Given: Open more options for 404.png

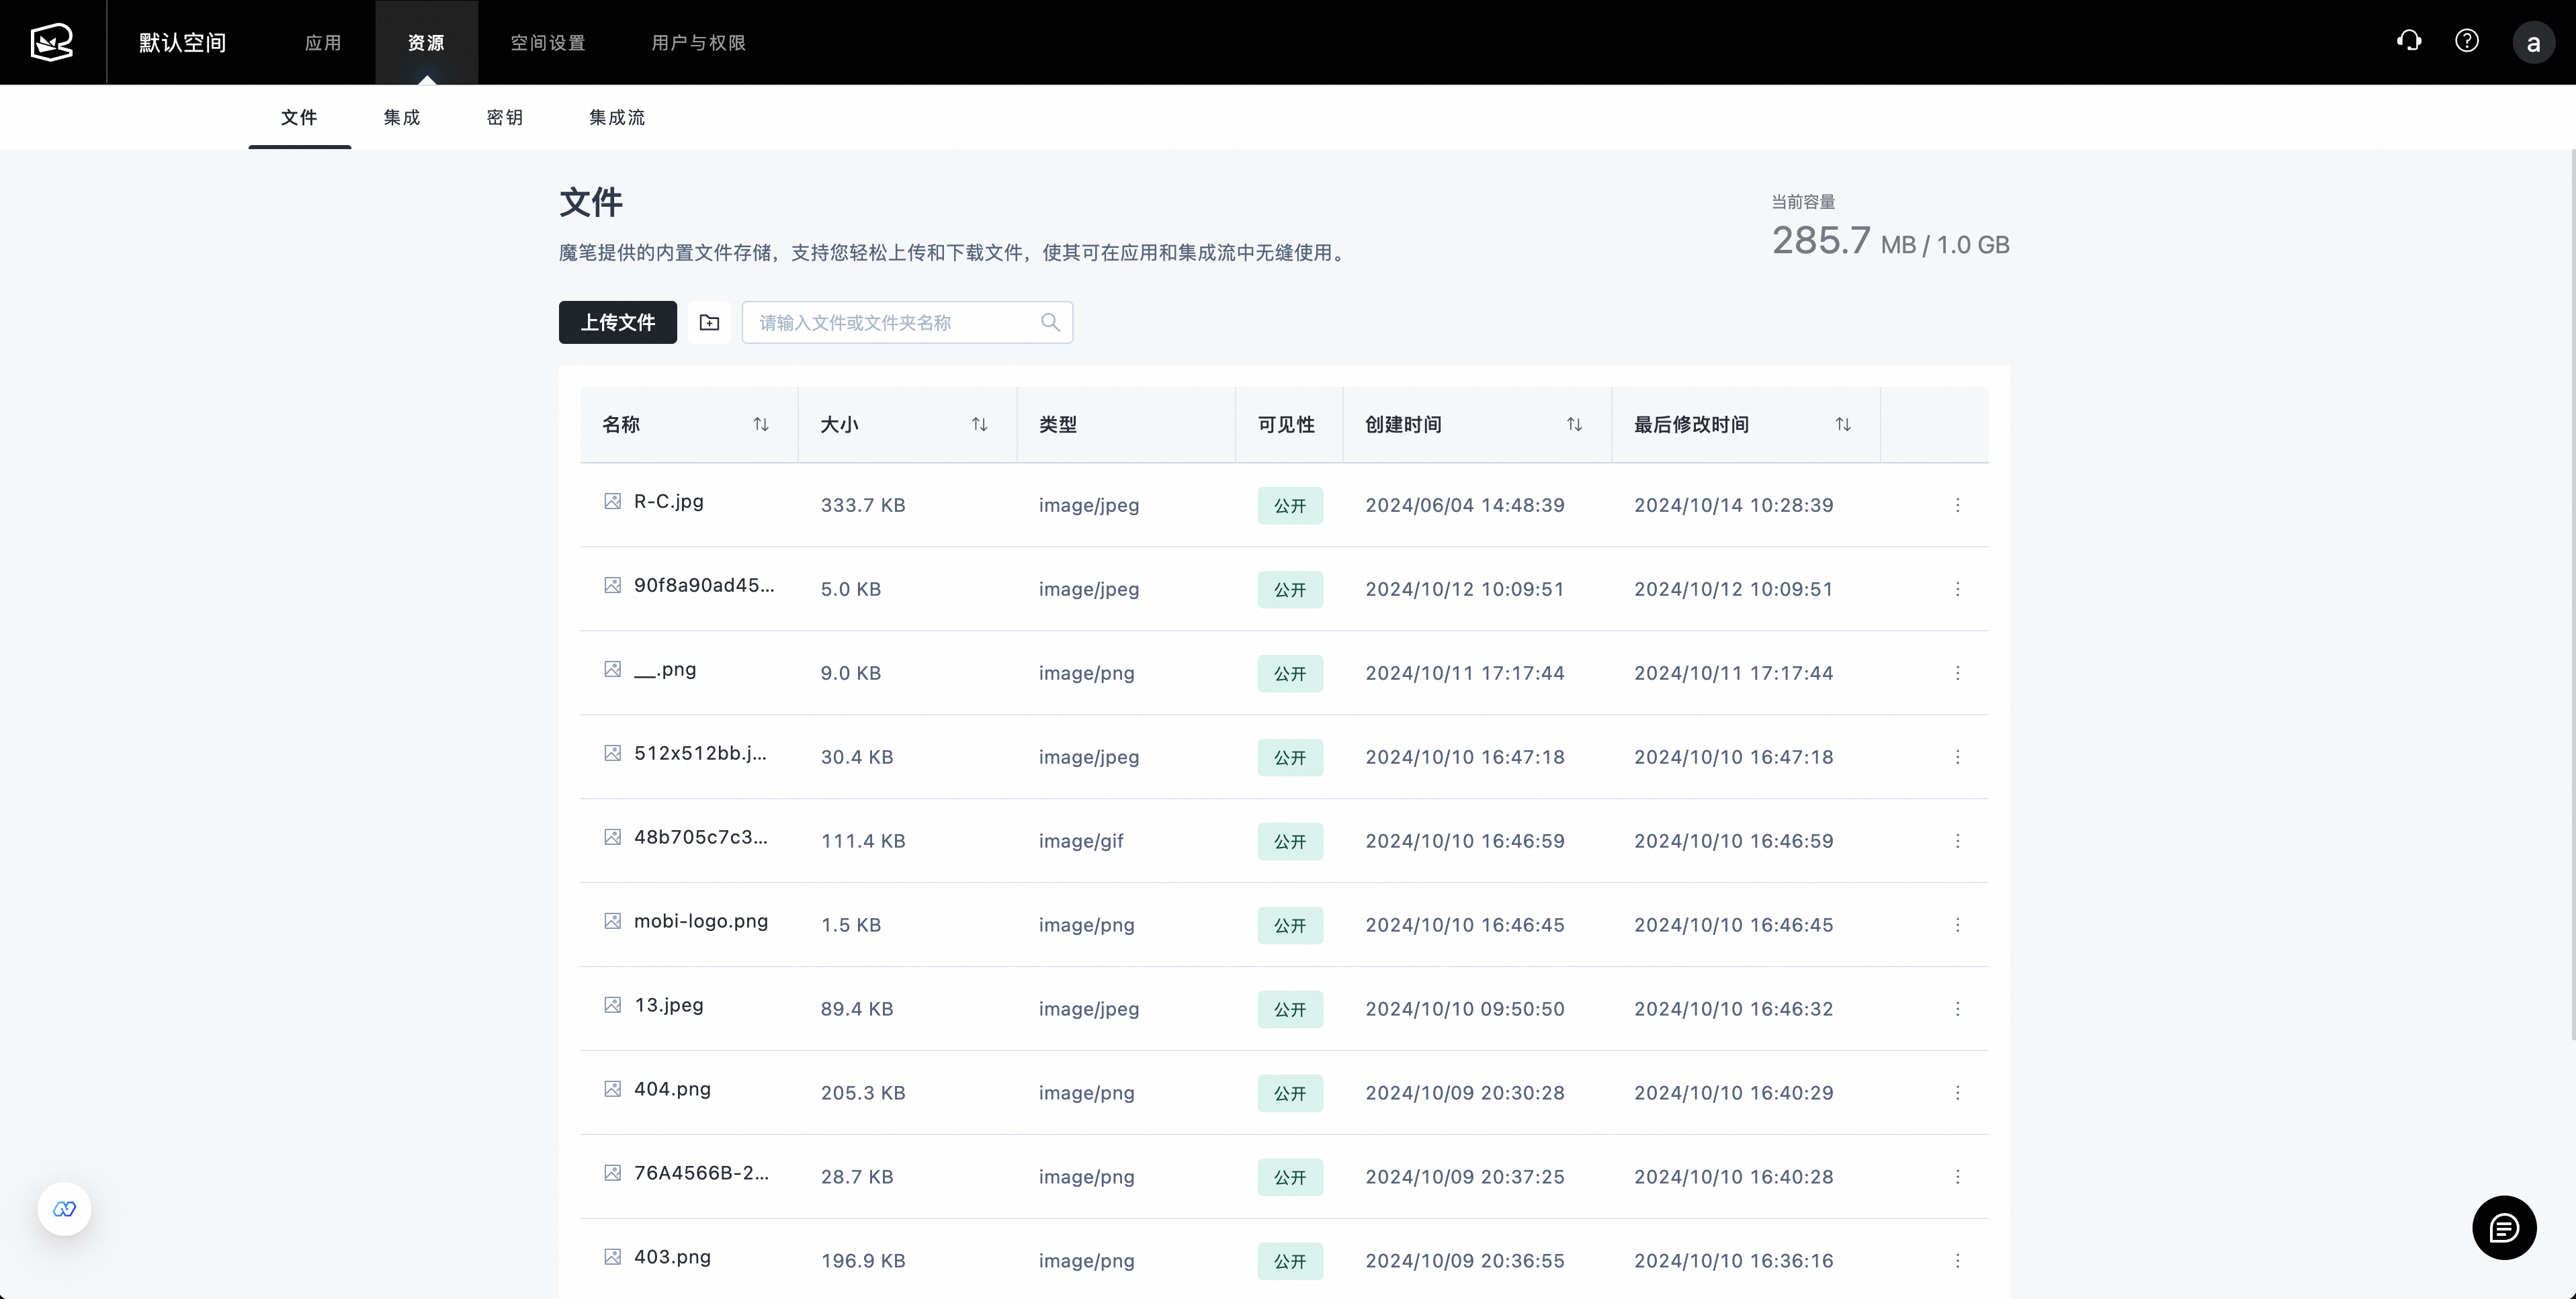Looking at the screenshot, I should (x=1957, y=1093).
